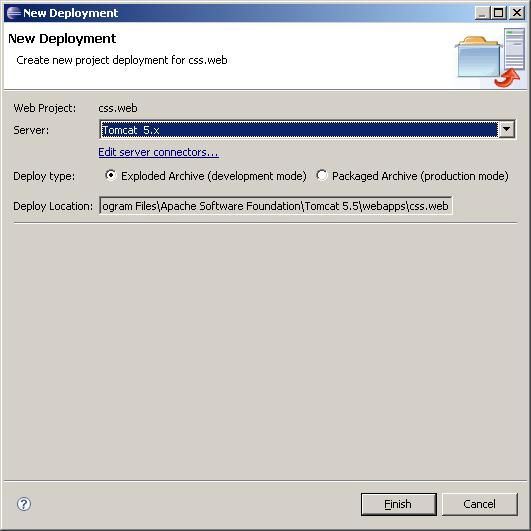Click the New Deployment title bar text
Screen dimensions: 531x531
pyautogui.click(x=70, y=13)
